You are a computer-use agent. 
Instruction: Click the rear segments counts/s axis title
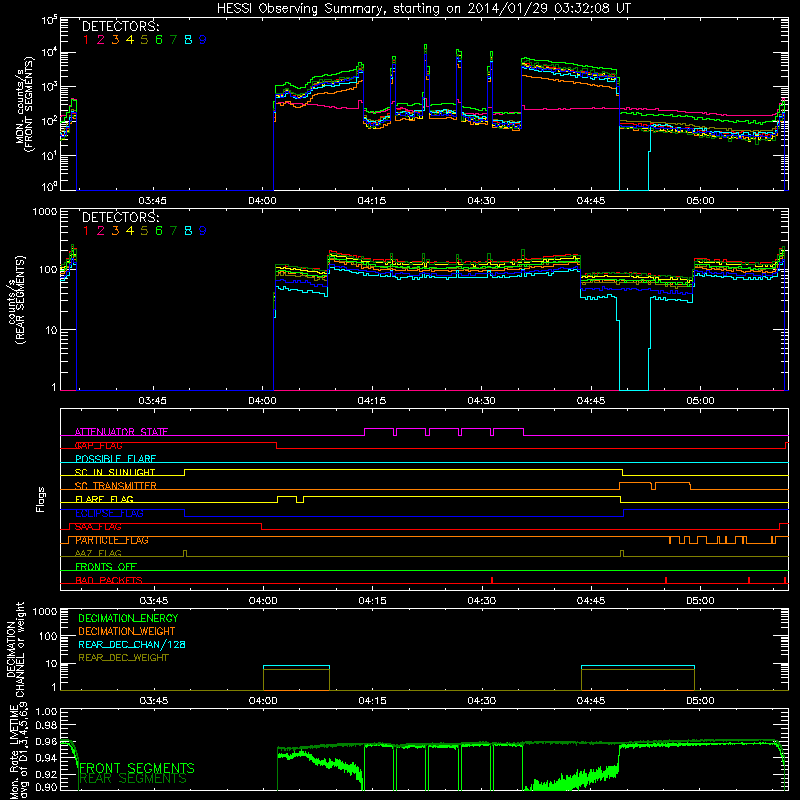15,300
